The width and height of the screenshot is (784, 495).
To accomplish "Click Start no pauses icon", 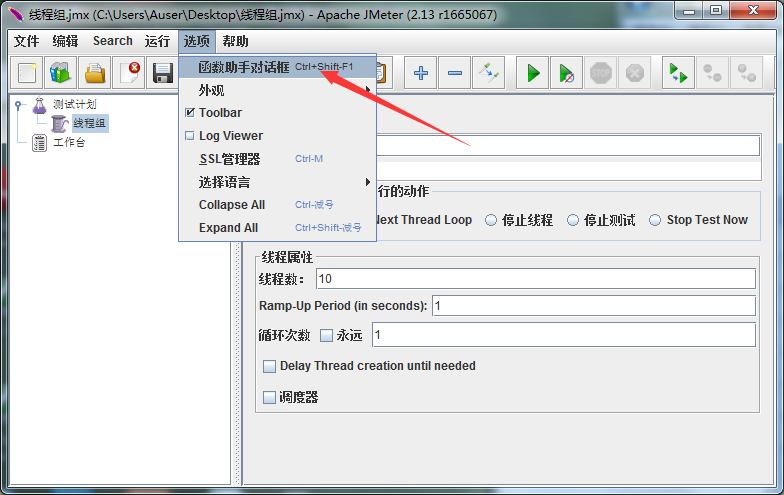I will (566, 73).
